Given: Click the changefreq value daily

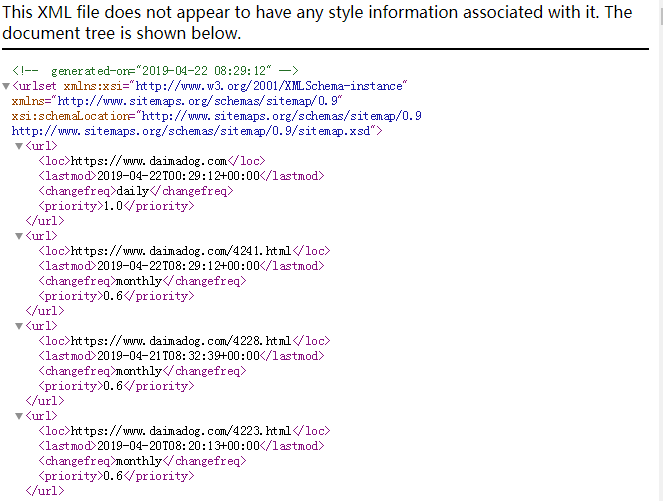Looking at the screenshot, I should (133, 191).
